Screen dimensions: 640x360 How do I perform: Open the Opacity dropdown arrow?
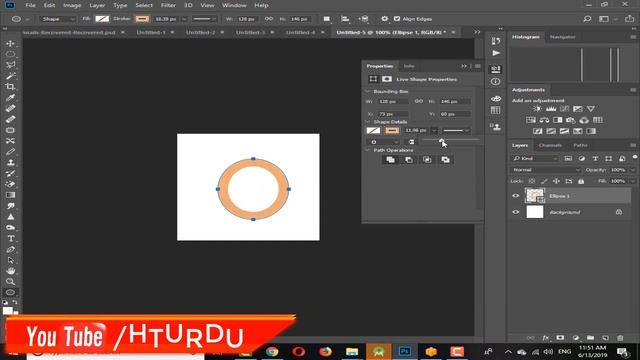pyautogui.click(x=633, y=170)
